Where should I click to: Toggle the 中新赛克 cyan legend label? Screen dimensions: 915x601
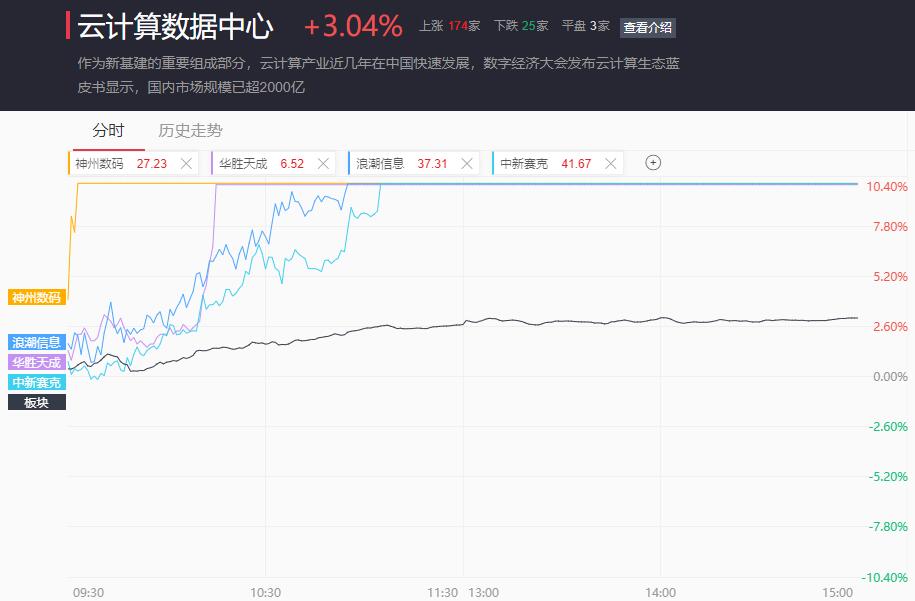click(x=36, y=382)
